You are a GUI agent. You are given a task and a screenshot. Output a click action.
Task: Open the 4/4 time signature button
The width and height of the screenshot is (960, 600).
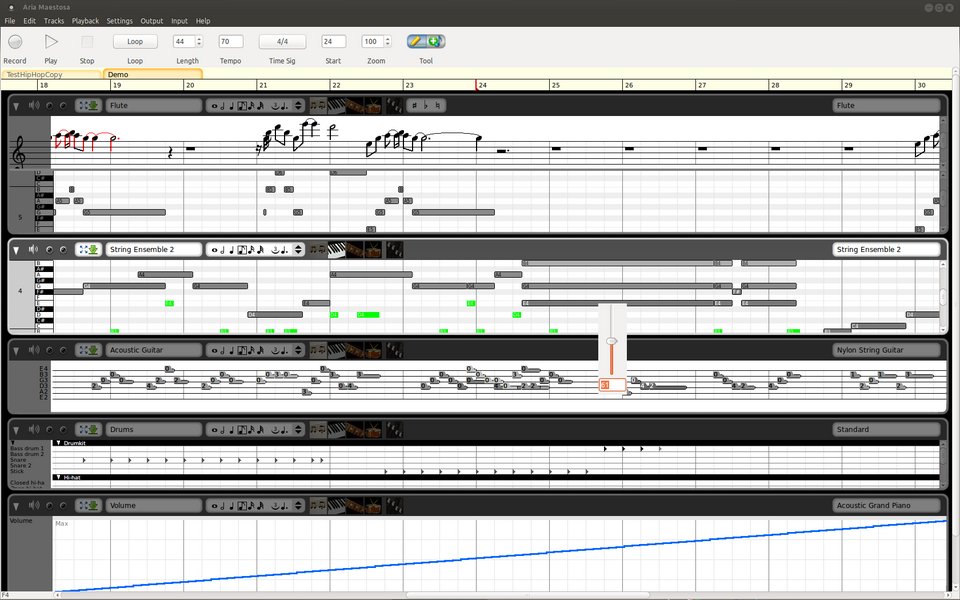point(282,42)
